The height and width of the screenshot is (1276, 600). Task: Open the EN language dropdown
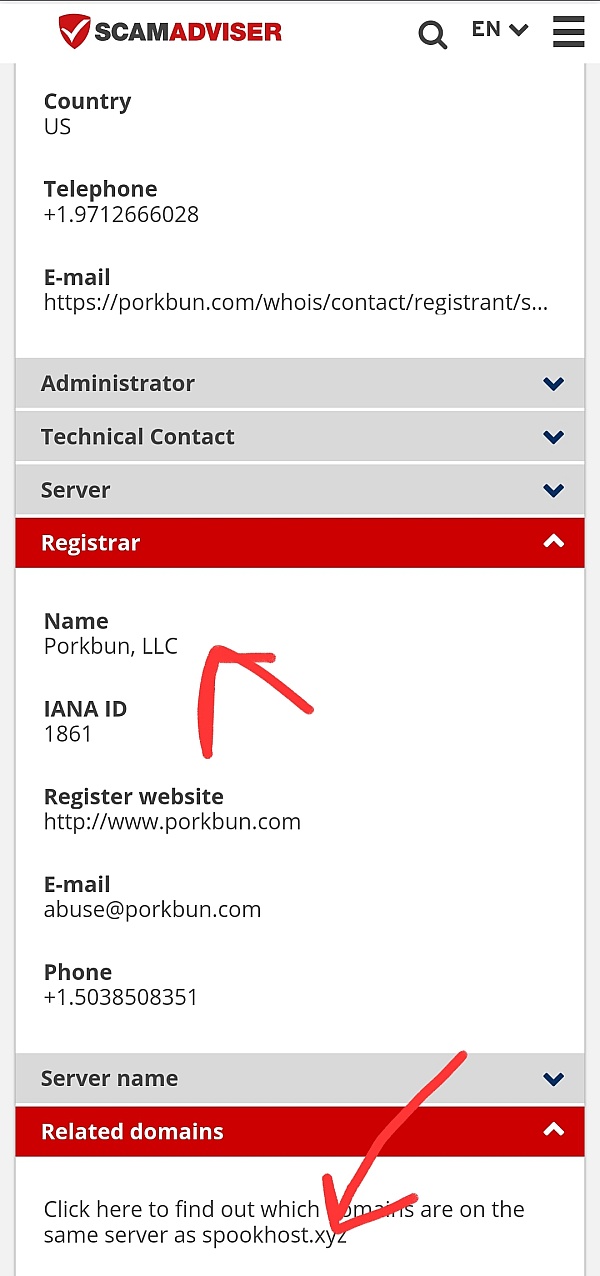499,30
